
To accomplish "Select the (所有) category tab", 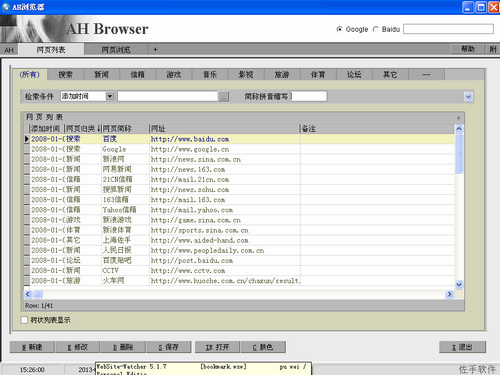I will point(30,75).
